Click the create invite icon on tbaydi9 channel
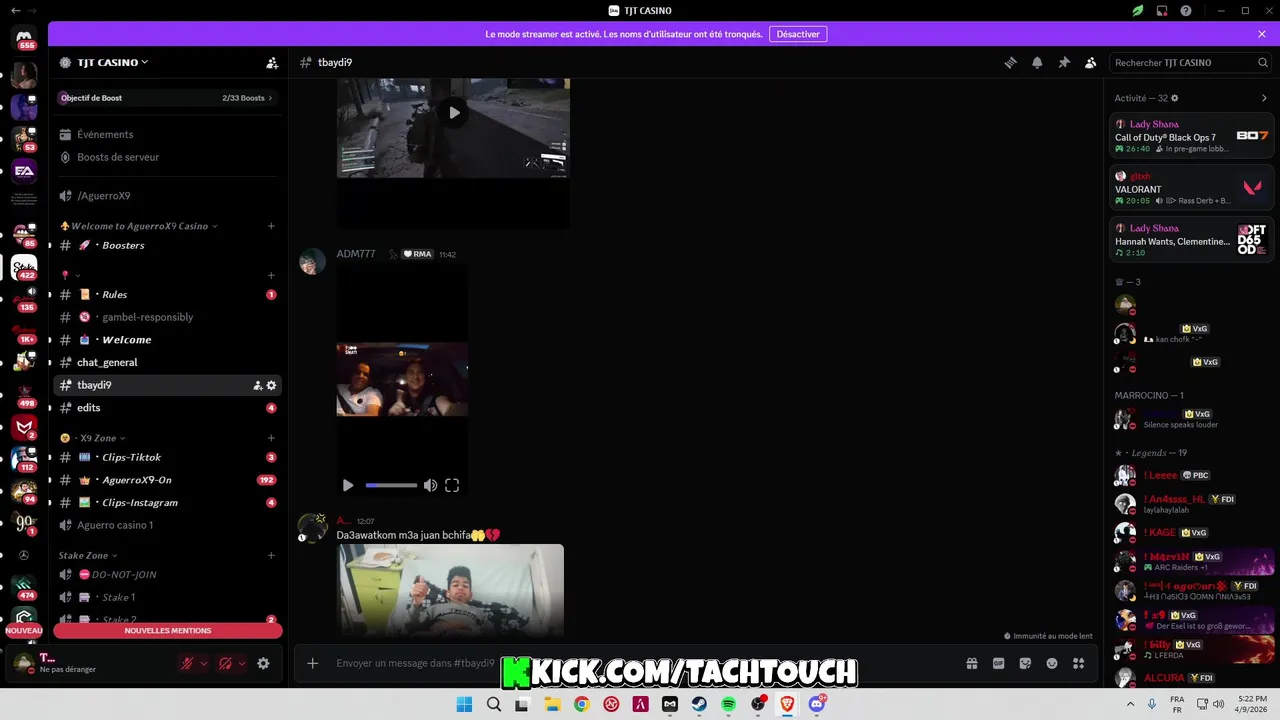This screenshot has height=720, width=1280. [257, 385]
